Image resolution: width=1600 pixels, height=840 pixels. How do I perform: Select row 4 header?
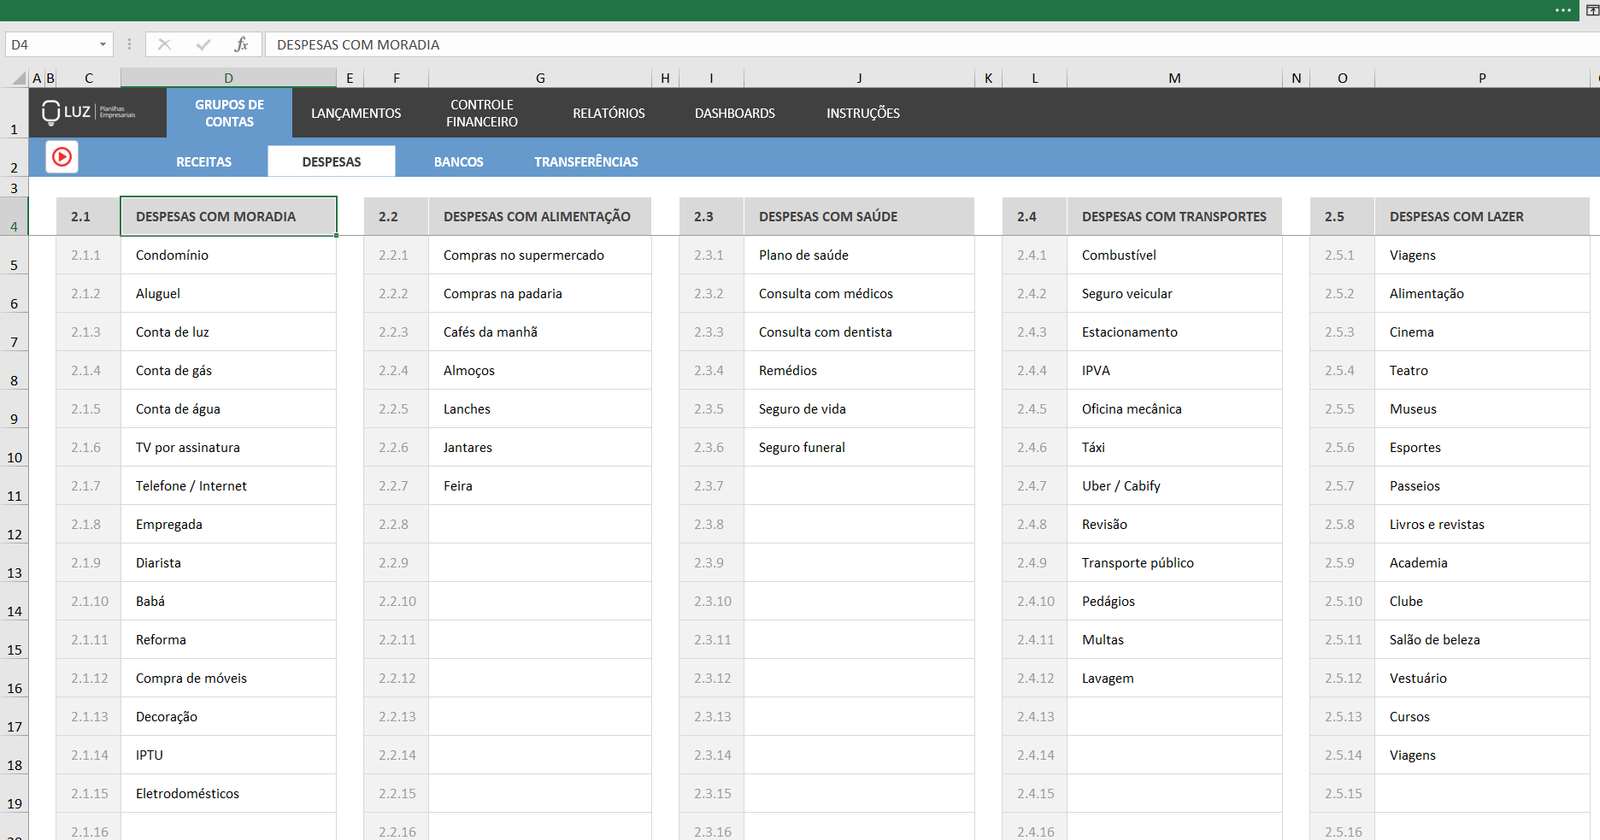tap(14, 216)
